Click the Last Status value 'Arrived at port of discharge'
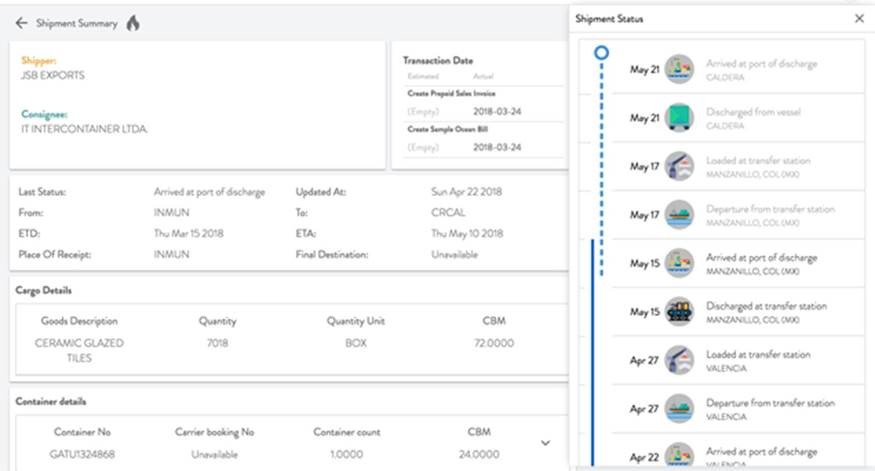875x471 pixels. pyautogui.click(x=209, y=192)
